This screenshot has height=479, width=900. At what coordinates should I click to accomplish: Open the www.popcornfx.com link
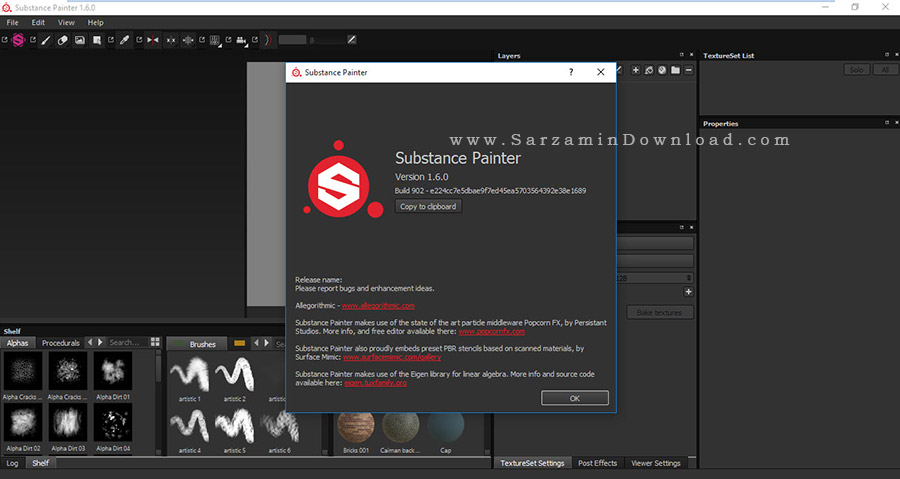coord(491,332)
